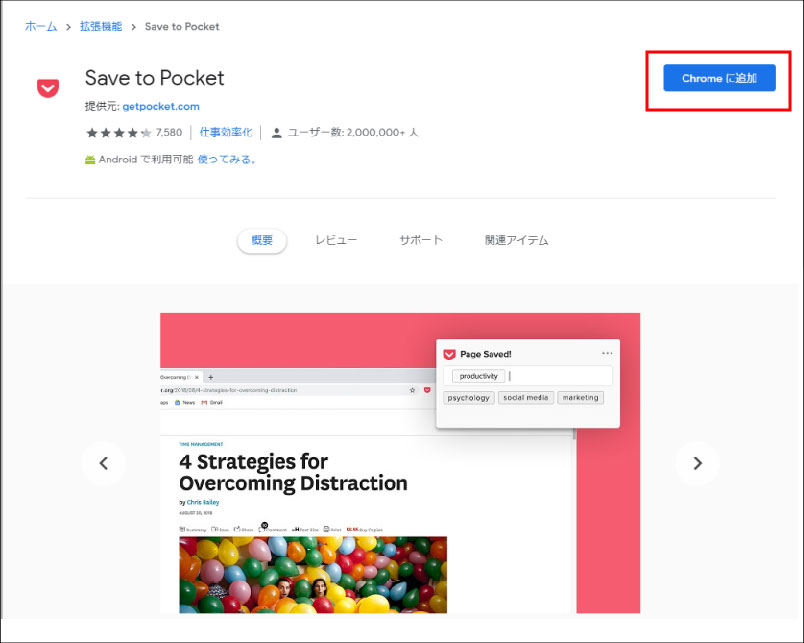Click the Chrome に追加 button
This screenshot has height=643, width=804.
(719, 78)
